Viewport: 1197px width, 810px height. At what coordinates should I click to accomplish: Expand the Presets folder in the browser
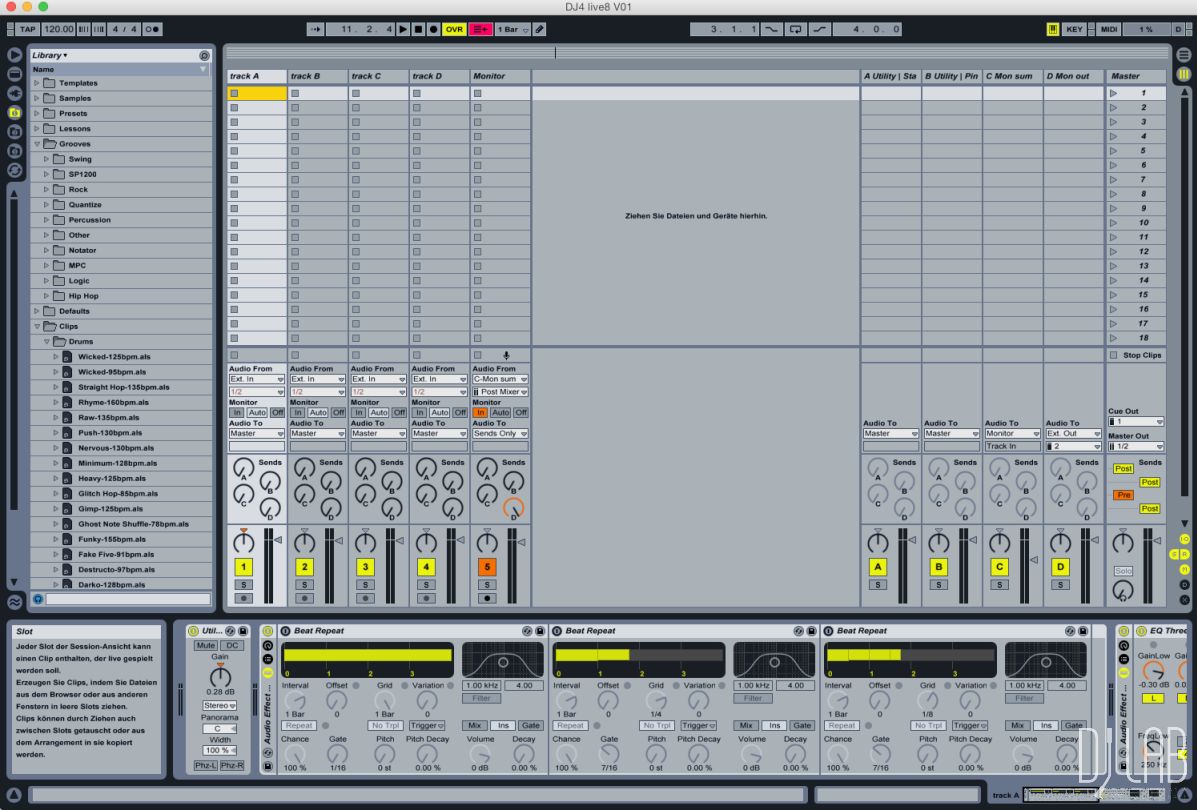[37, 114]
